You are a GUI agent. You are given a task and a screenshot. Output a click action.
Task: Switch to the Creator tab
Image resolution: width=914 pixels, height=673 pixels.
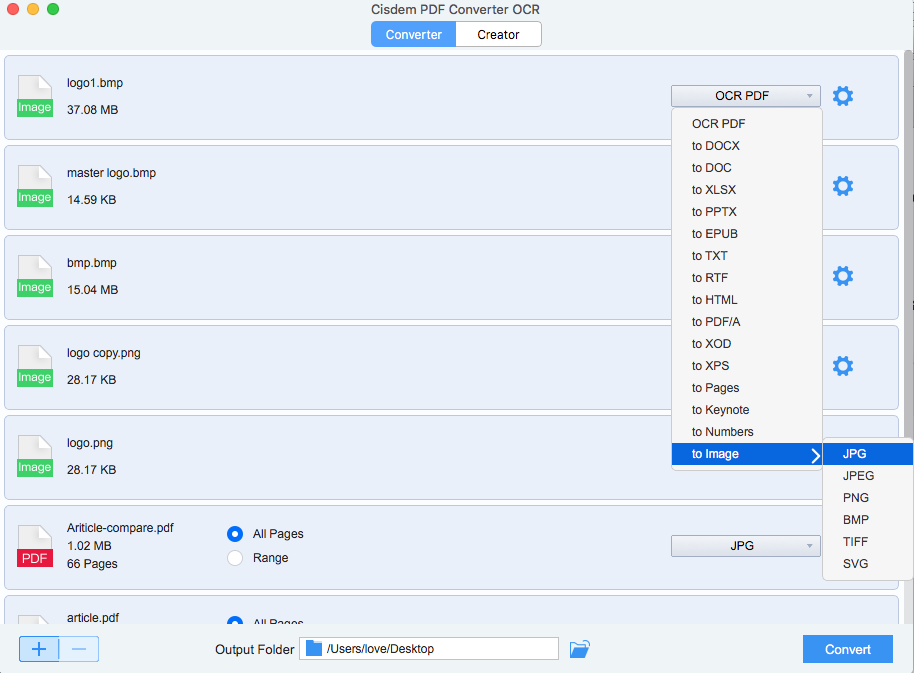click(498, 34)
